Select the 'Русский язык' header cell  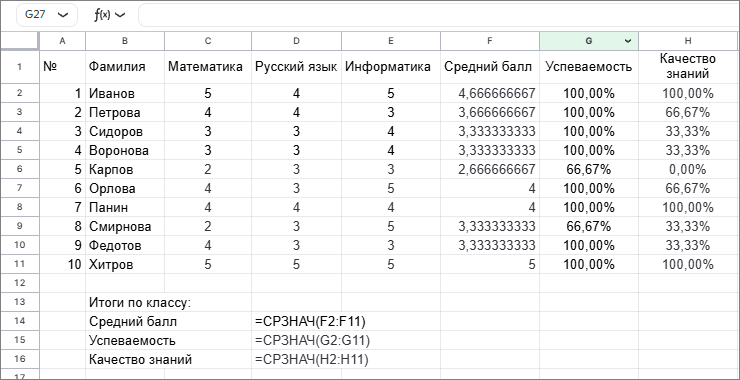(296, 67)
